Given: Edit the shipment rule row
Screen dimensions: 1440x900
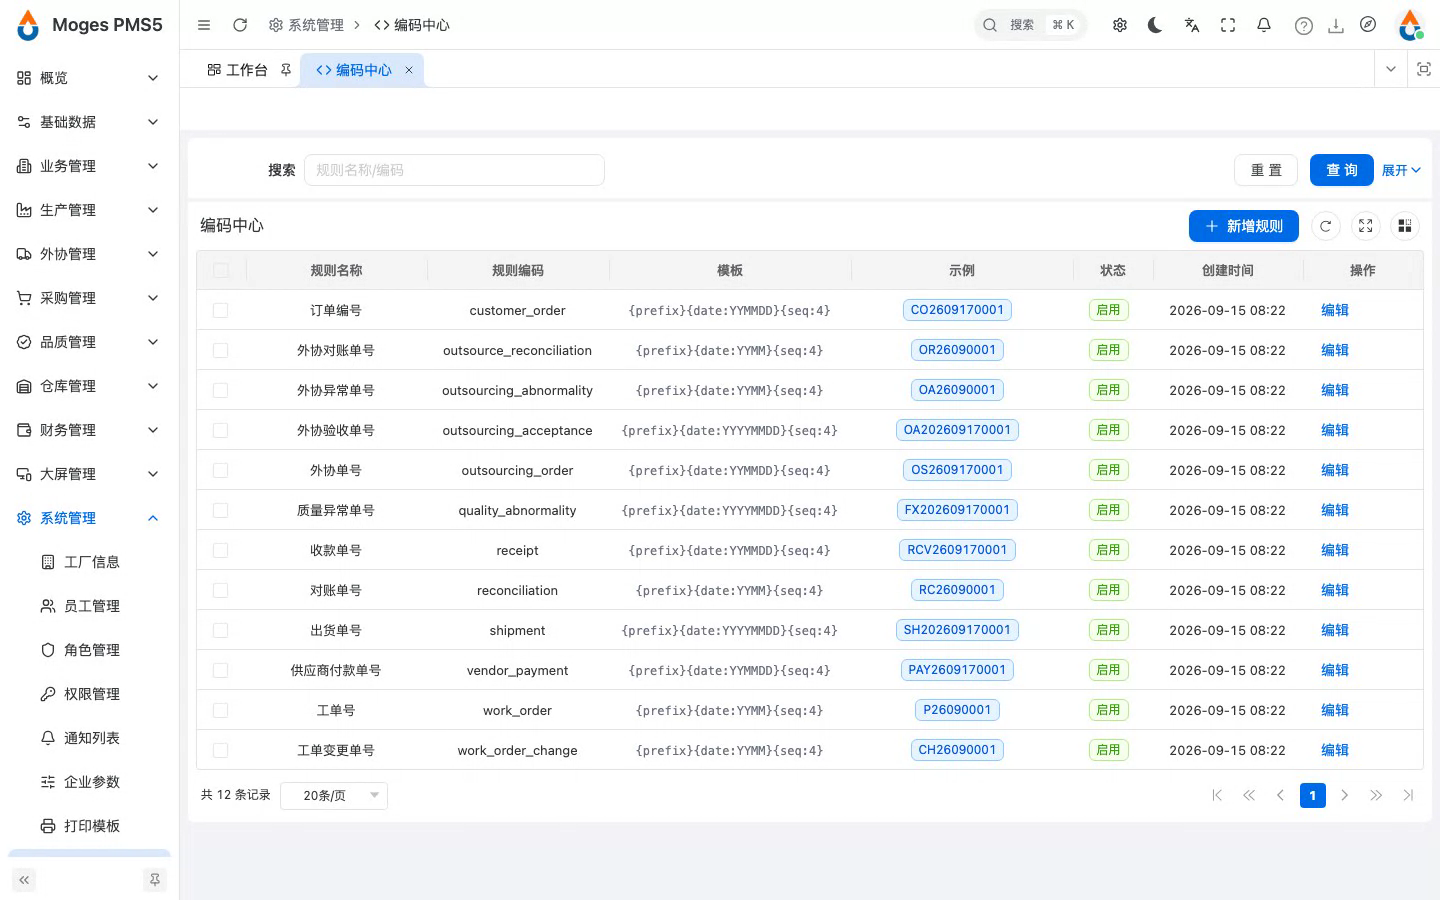Looking at the screenshot, I should (x=1335, y=630).
